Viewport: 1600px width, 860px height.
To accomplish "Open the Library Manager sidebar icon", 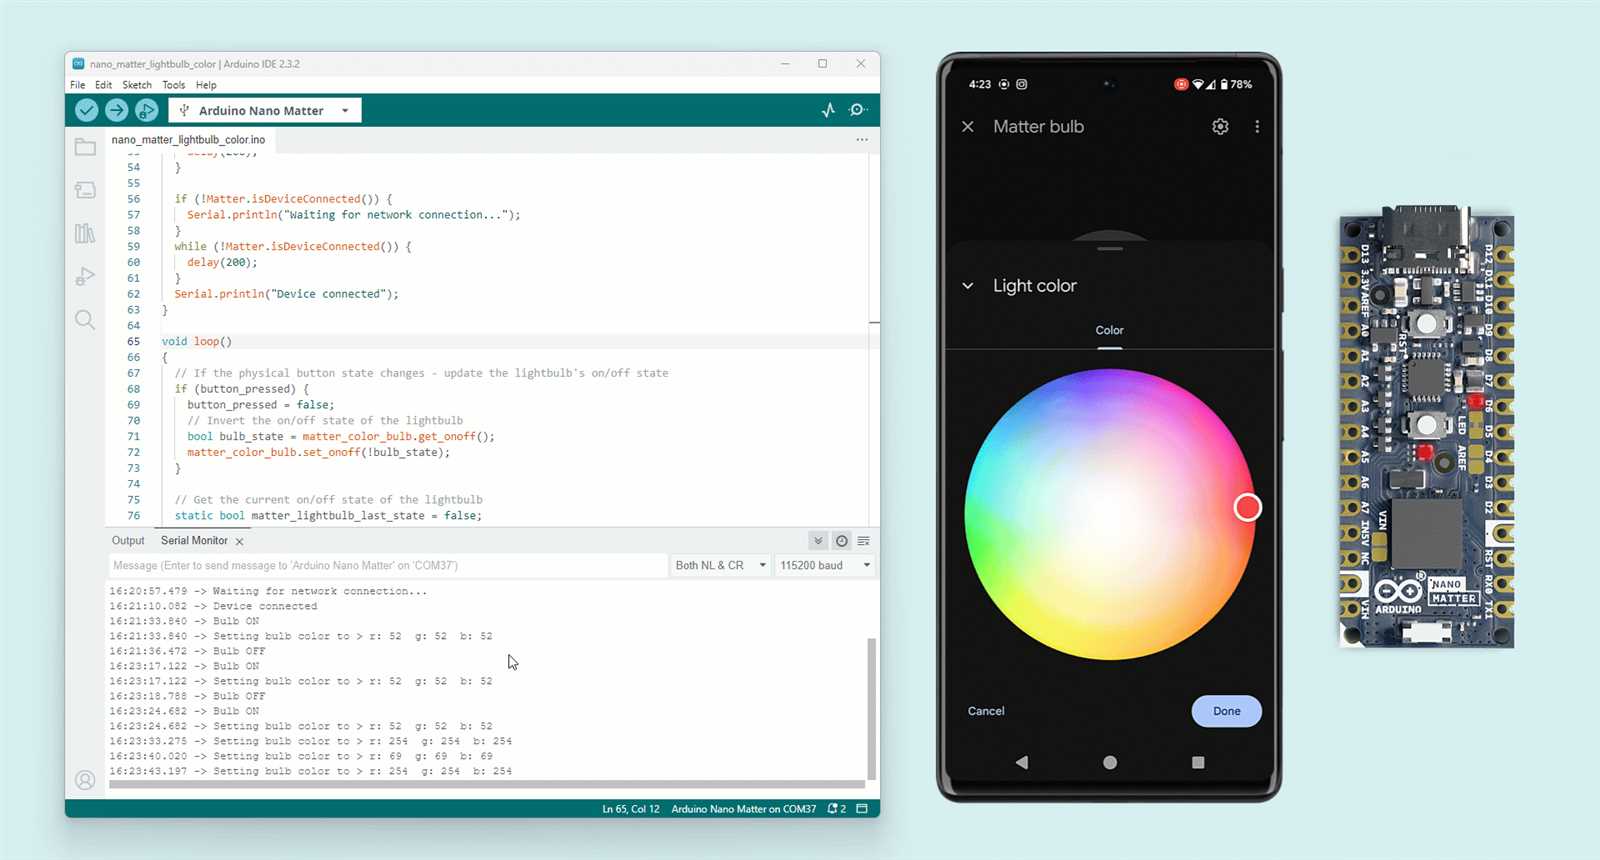I will click(85, 233).
